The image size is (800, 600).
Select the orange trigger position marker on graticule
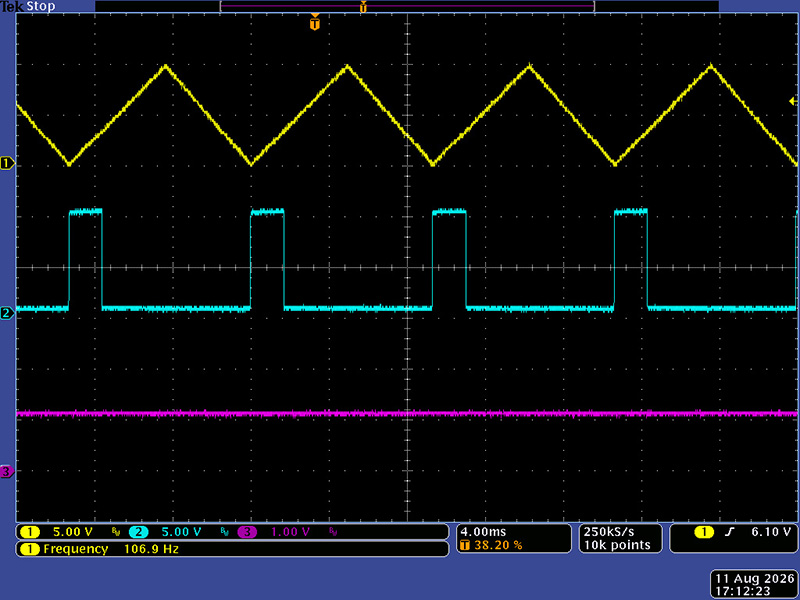click(x=315, y=23)
